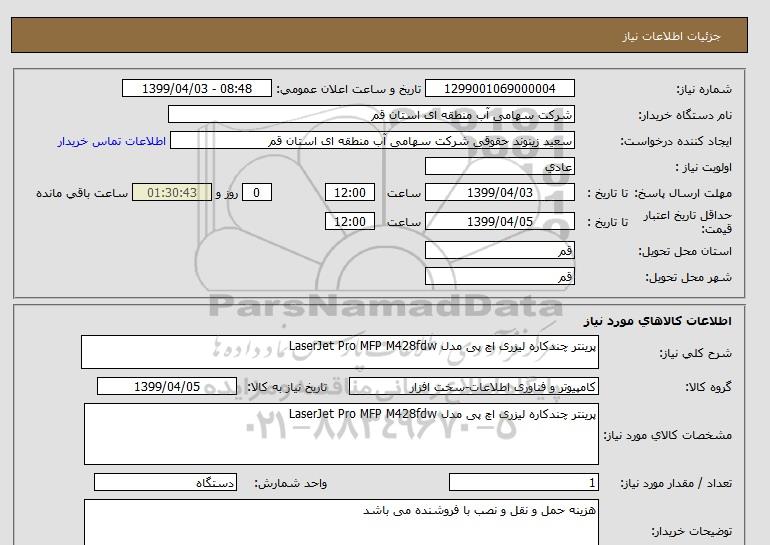Click the request creator field سعید زینوند
This screenshot has height=545, width=770.
click(x=372, y=140)
